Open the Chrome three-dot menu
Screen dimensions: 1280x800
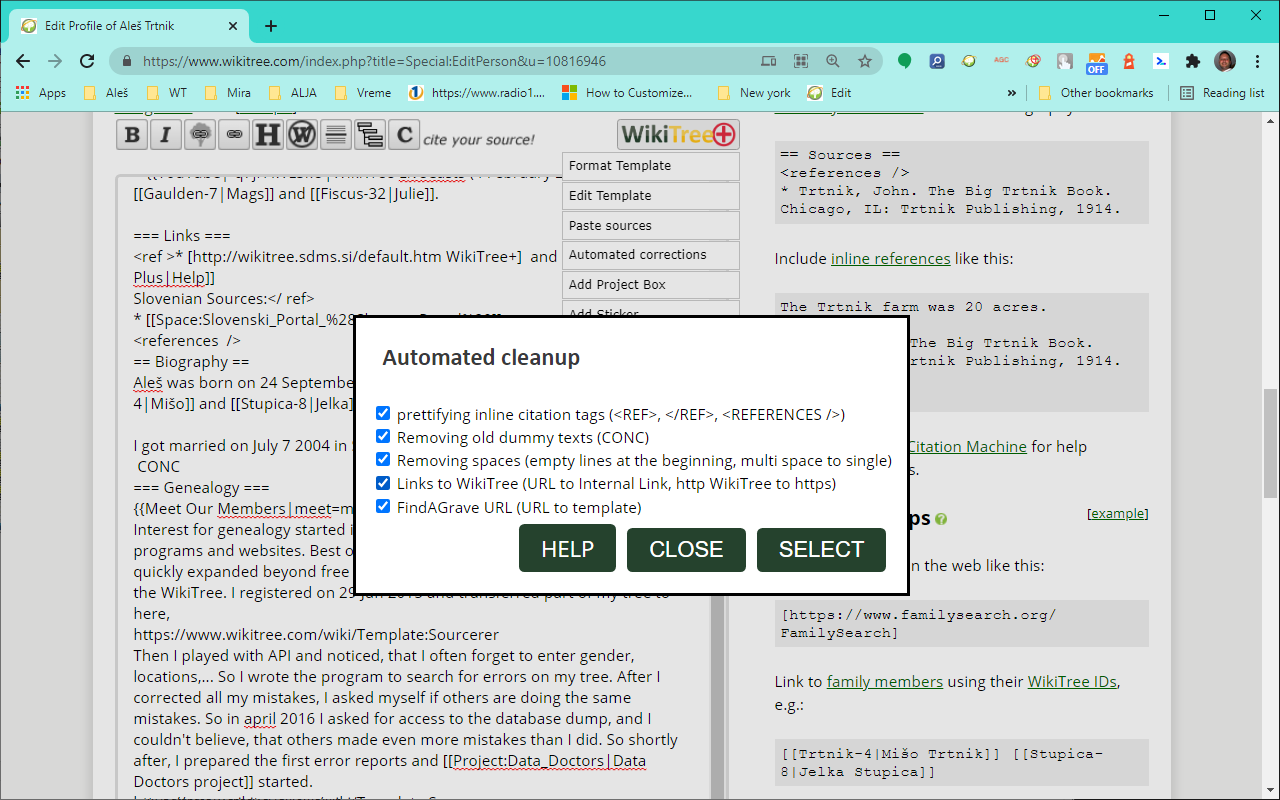(x=1256, y=61)
